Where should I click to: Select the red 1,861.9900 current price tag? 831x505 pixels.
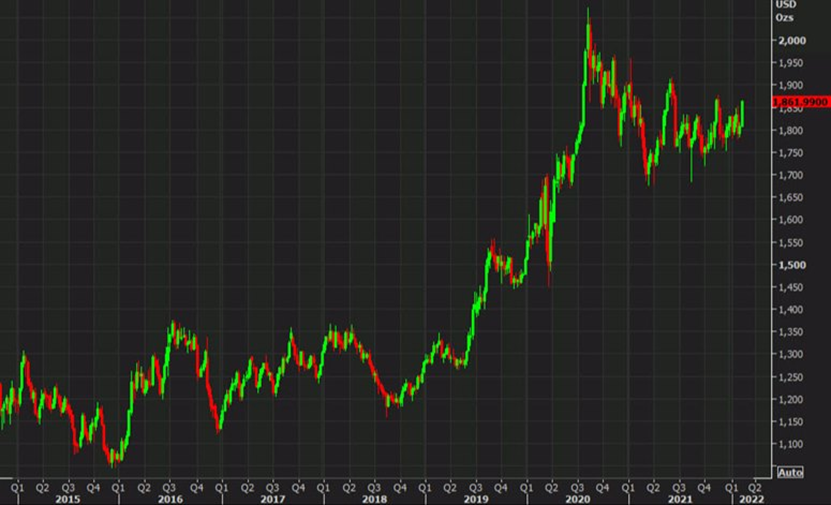pos(801,102)
